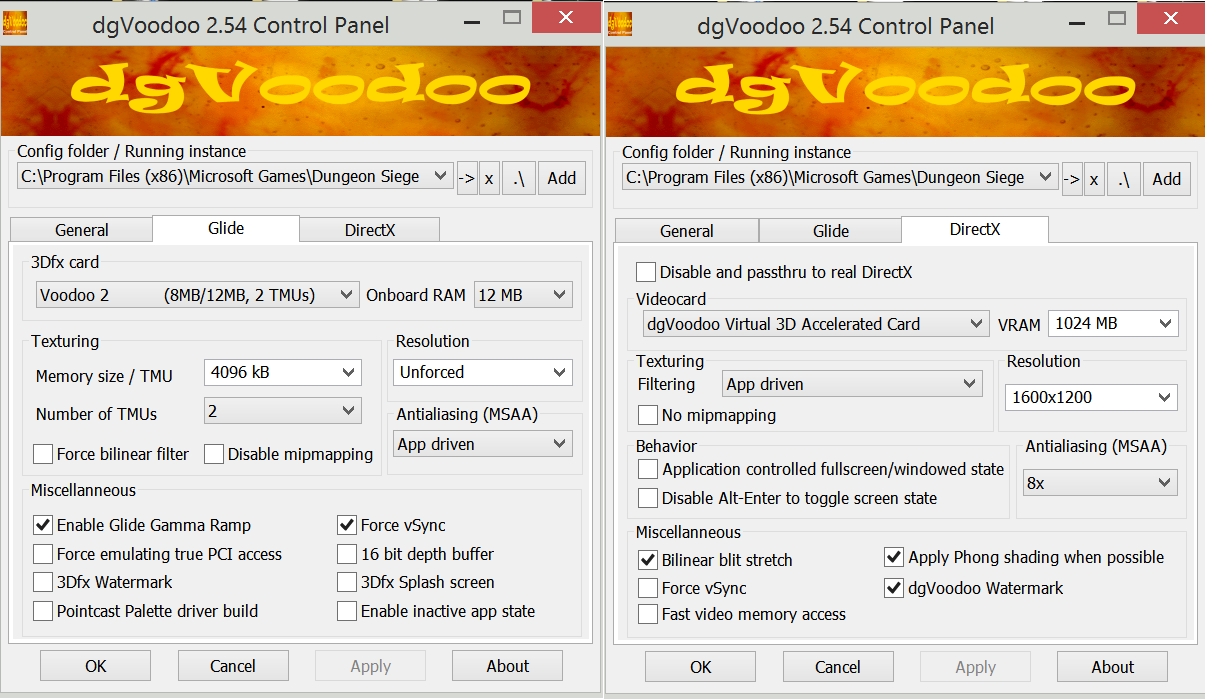
Task: Click the dgVoodoo title bar icon in the DirectX window
Action: click(619, 23)
